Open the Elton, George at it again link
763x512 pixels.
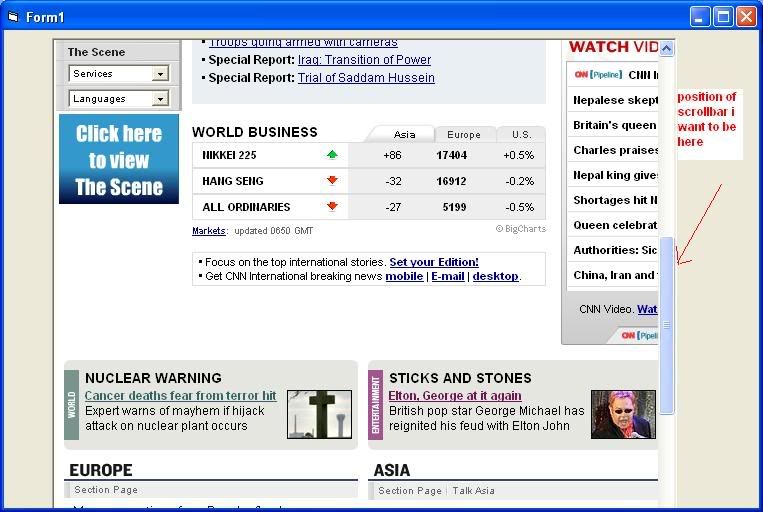tap(455, 396)
